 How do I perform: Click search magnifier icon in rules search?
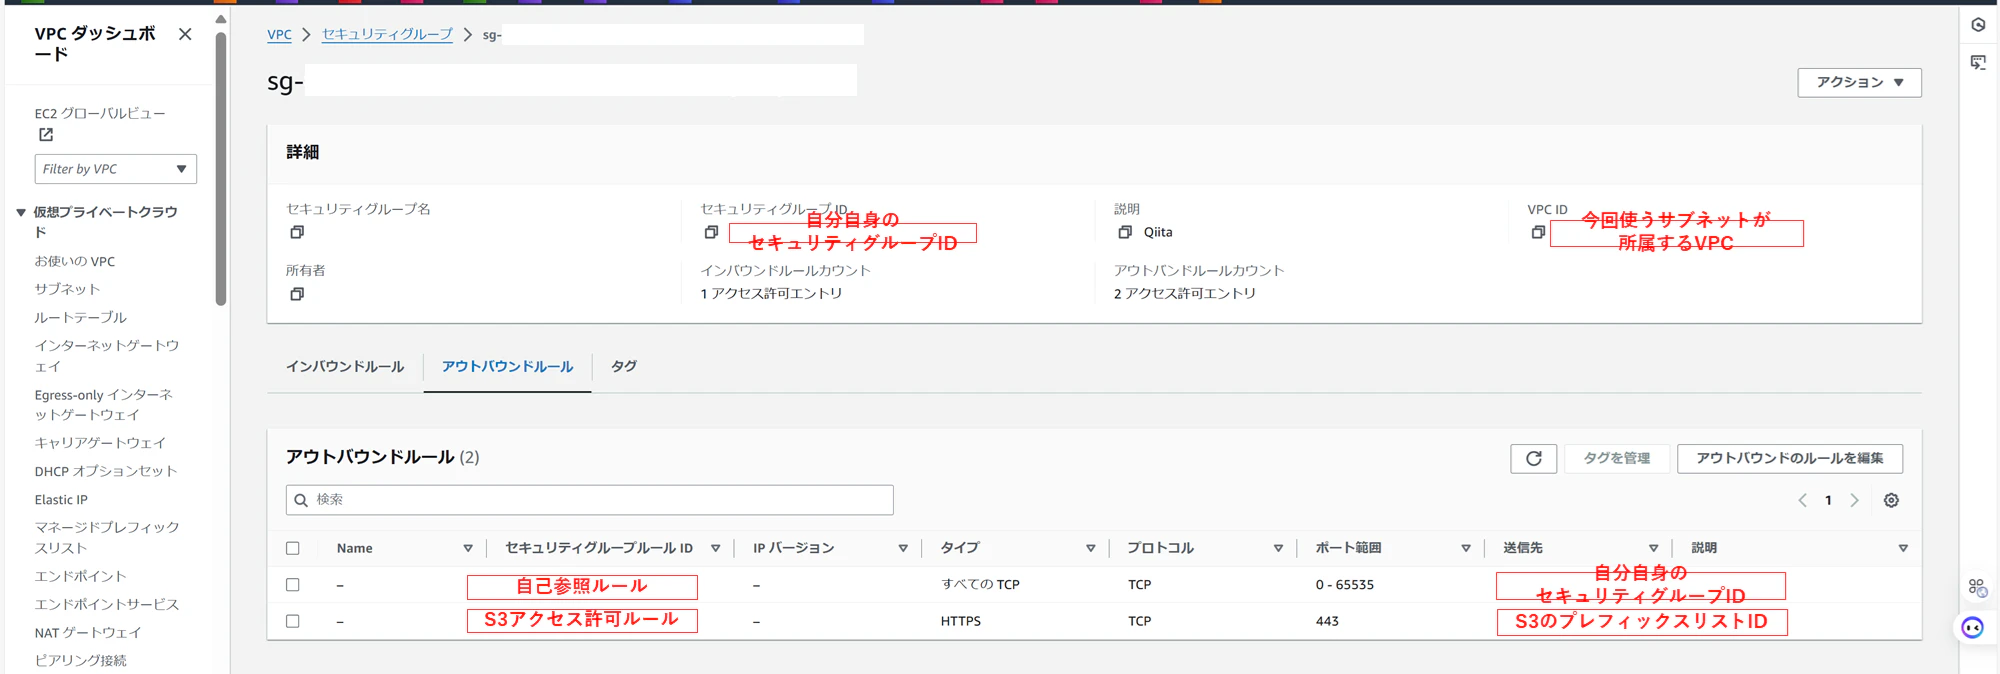point(301,500)
